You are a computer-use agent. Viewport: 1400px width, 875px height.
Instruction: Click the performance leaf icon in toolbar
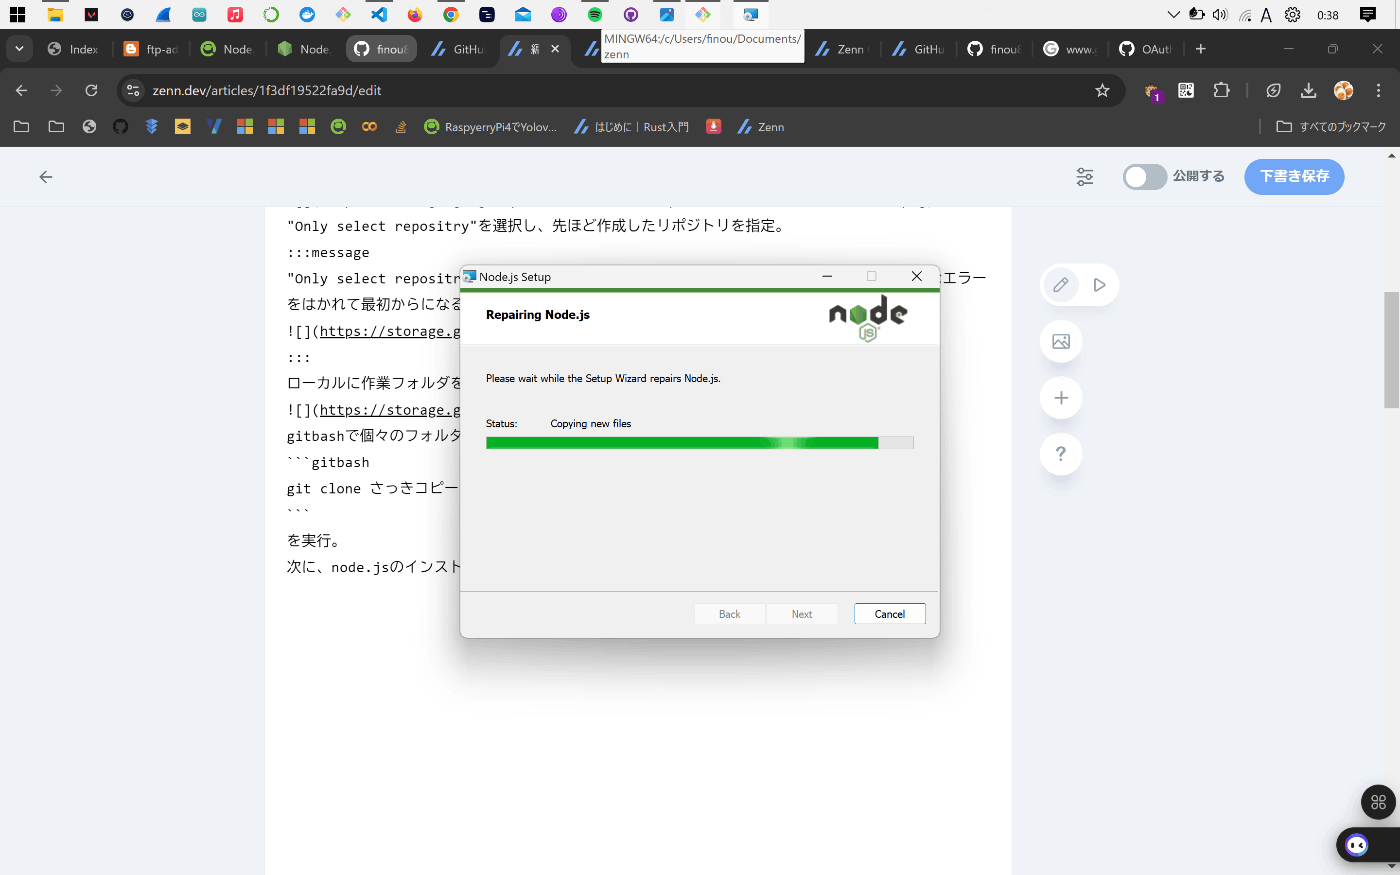pyautogui.click(x=1273, y=90)
